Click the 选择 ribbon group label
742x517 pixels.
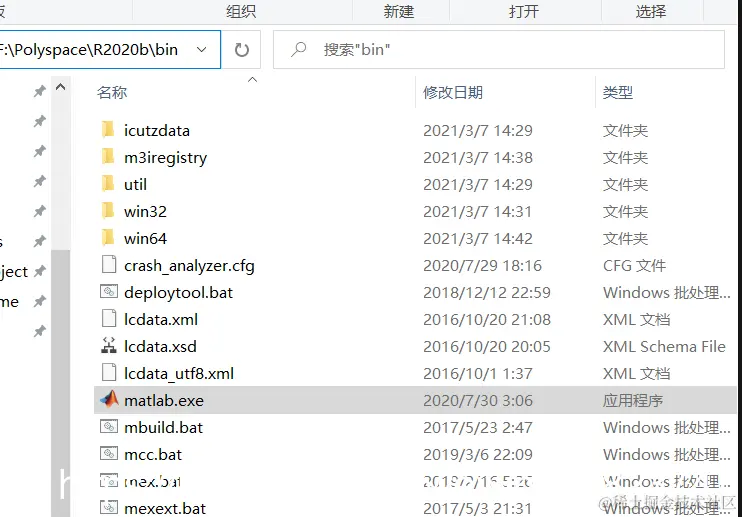(x=651, y=11)
